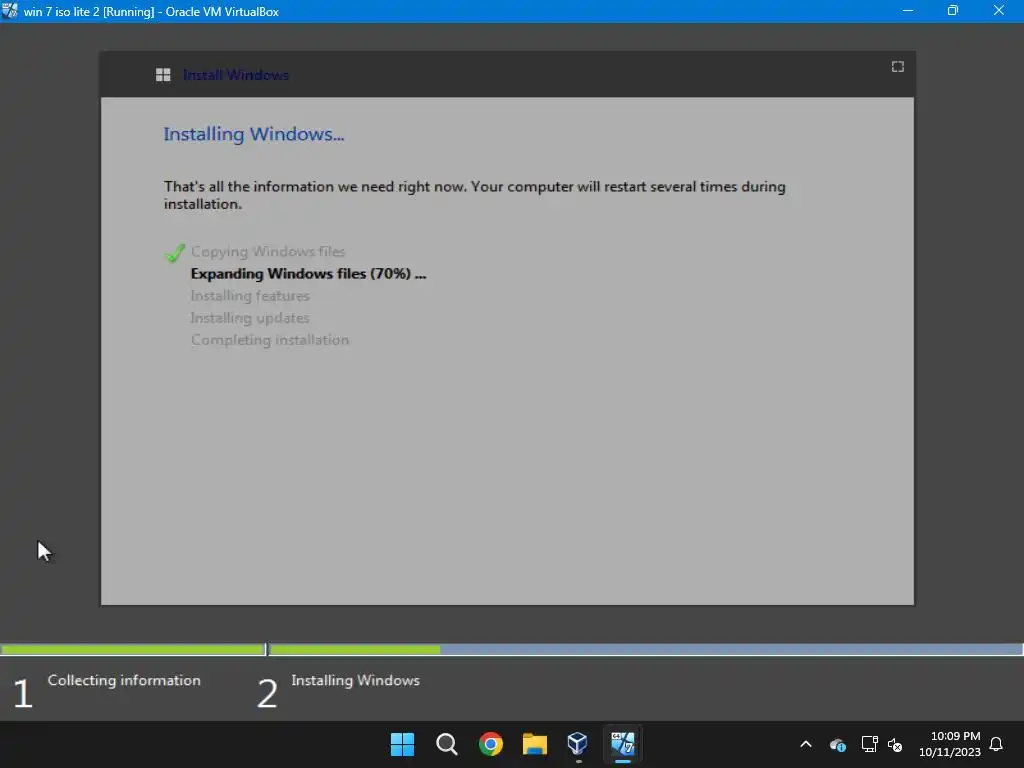Click the Installing Windows progress bar

coord(646,650)
